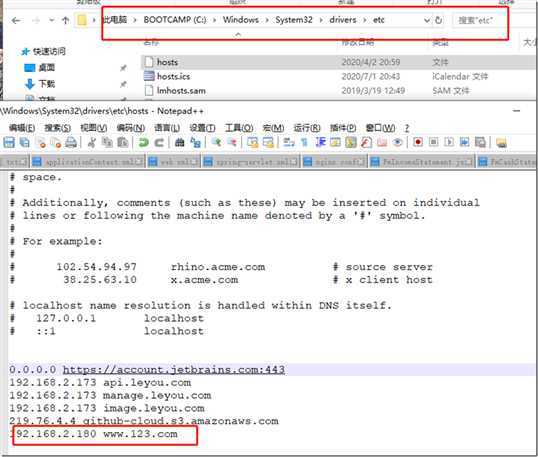Screen dimensions: 538x457
Task: Click Zoom In magnifier icon
Action: click(x=216, y=142)
